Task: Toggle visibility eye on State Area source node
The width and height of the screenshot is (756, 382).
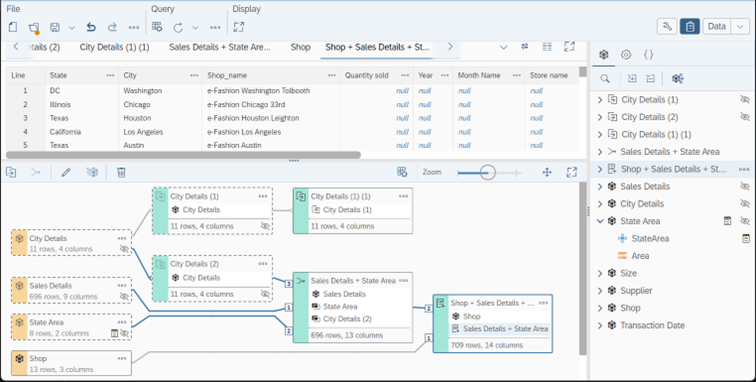Action: 124,333
